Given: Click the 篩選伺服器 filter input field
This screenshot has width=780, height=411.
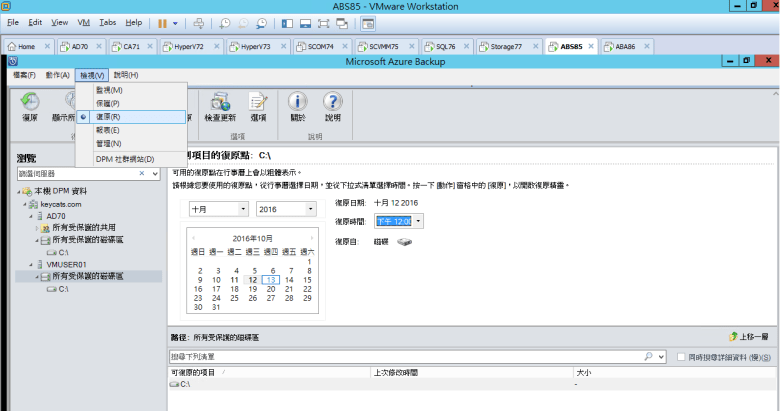Looking at the screenshot, I should [x=82, y=173].
